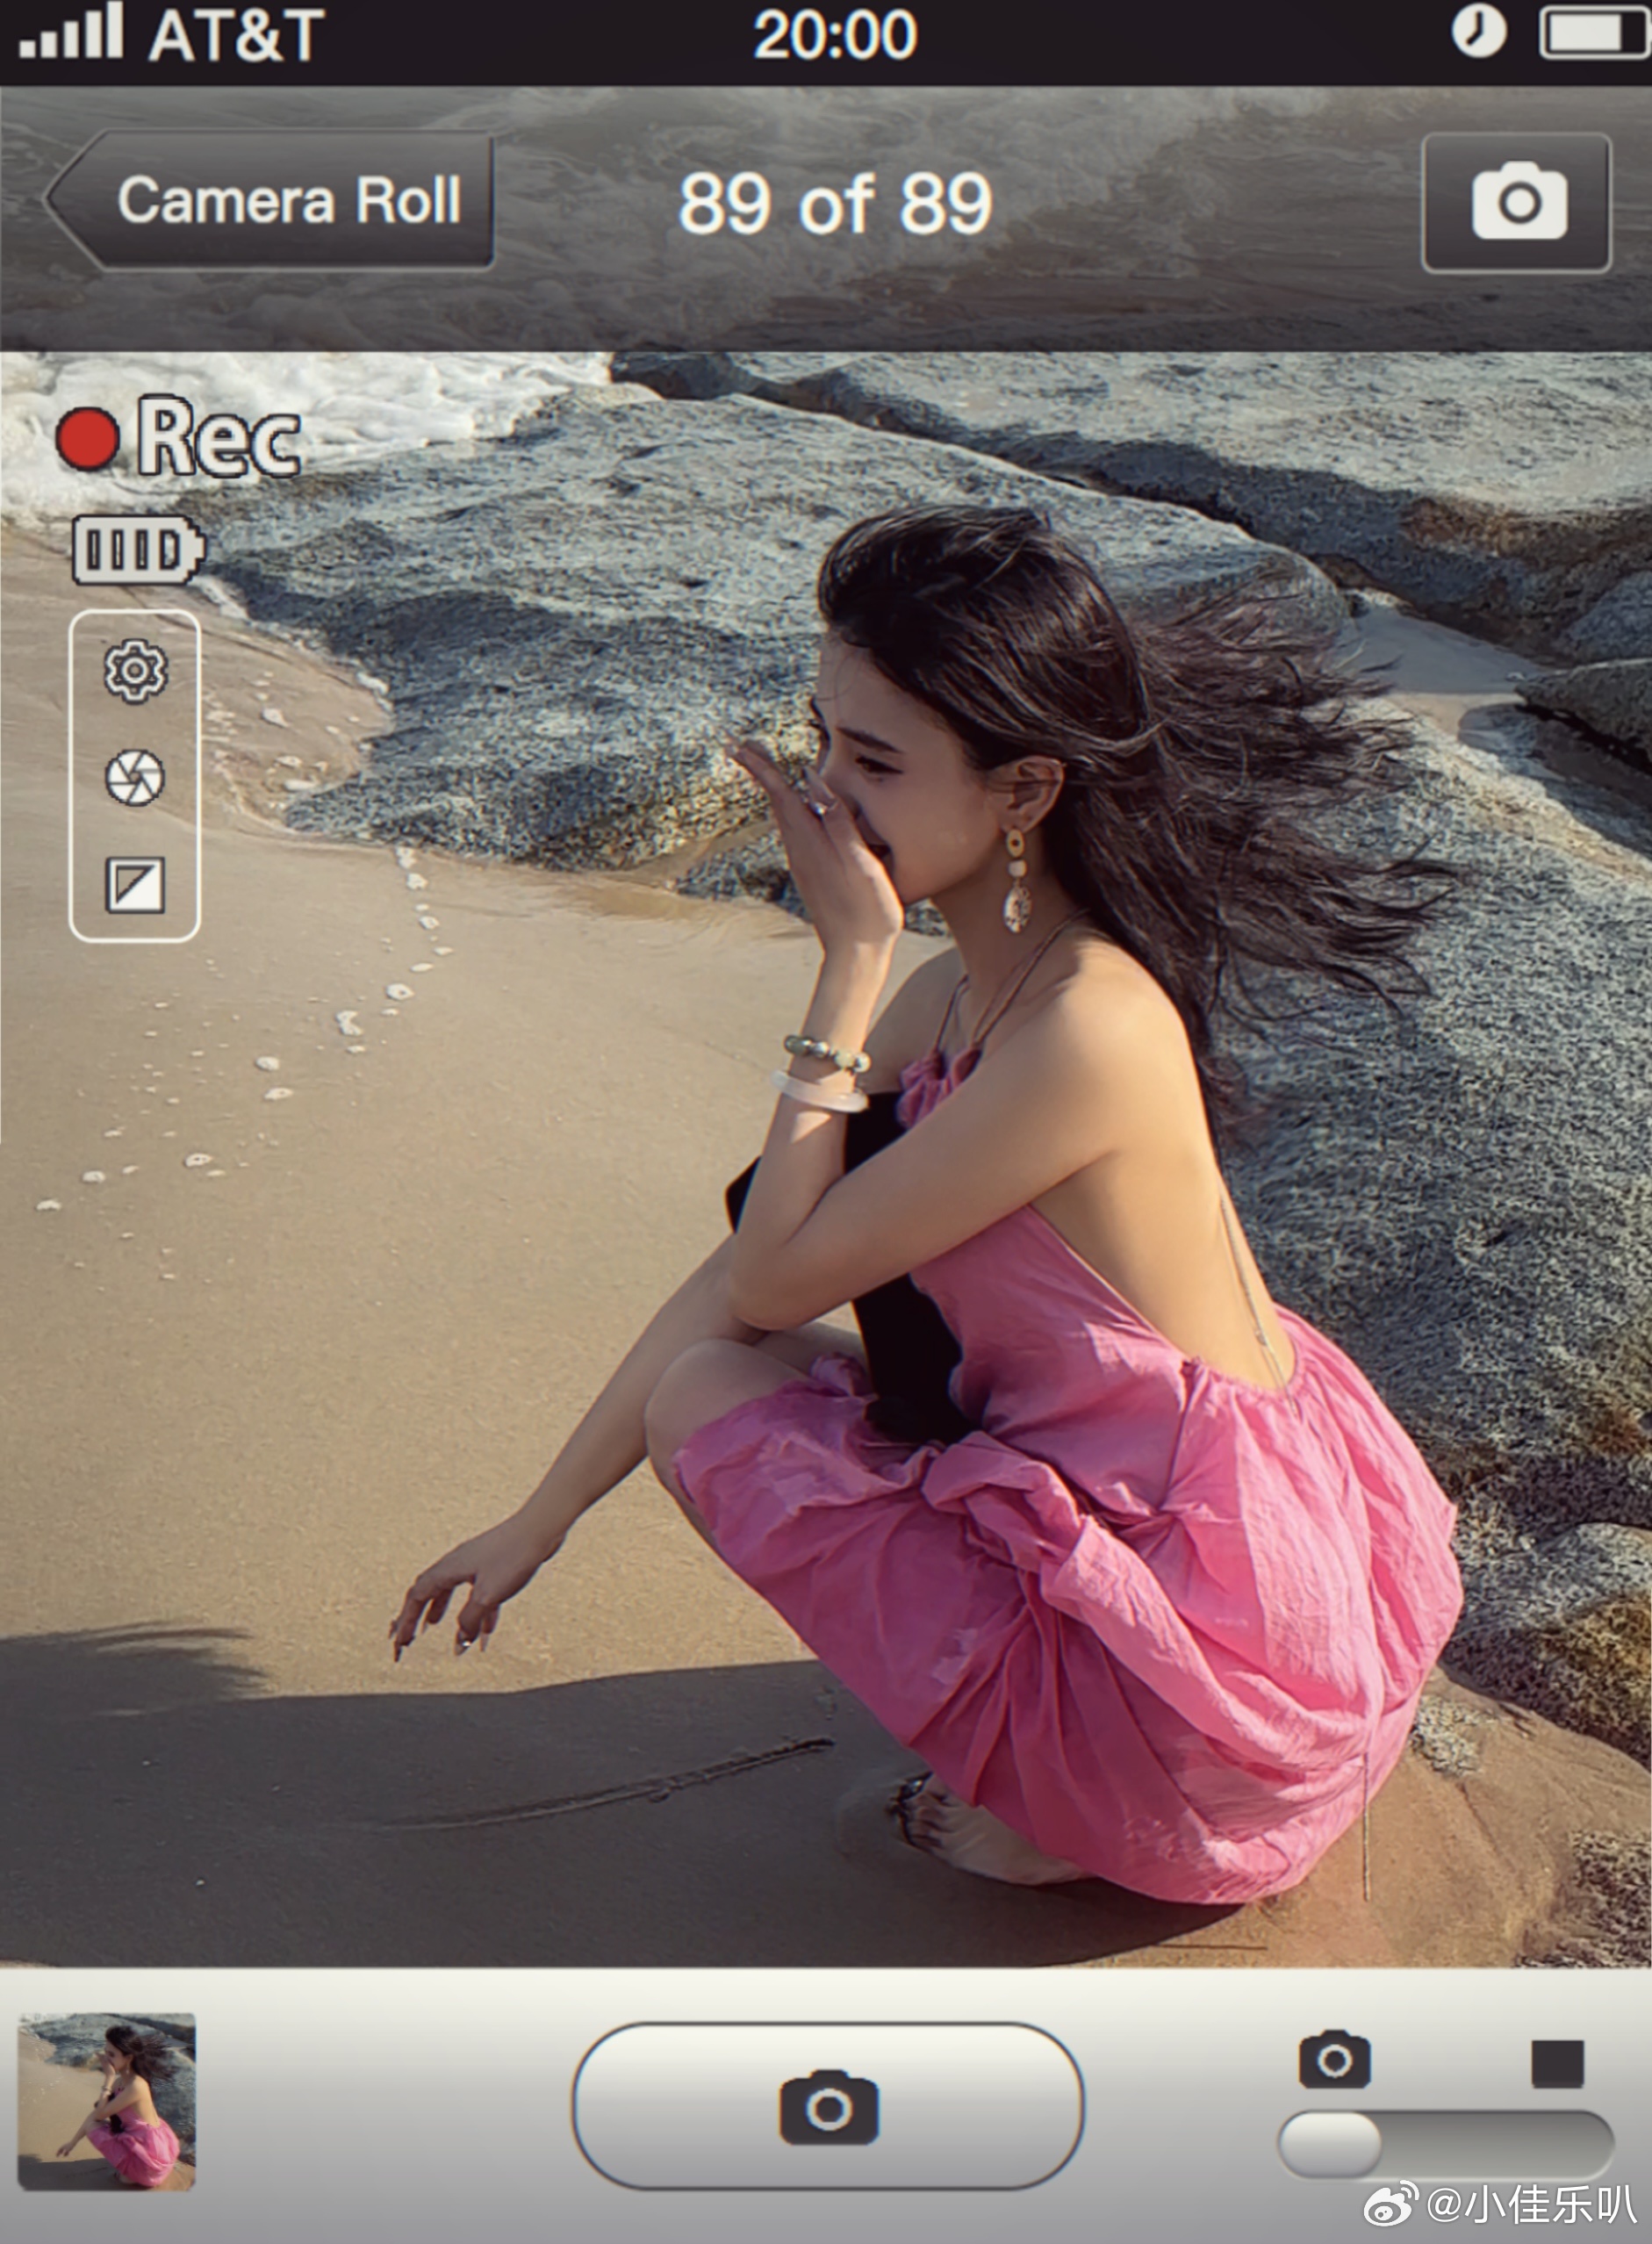Tap the exposure contrast square icon
Viewport: 1652px width, 2244px height.
pos(135,885)
